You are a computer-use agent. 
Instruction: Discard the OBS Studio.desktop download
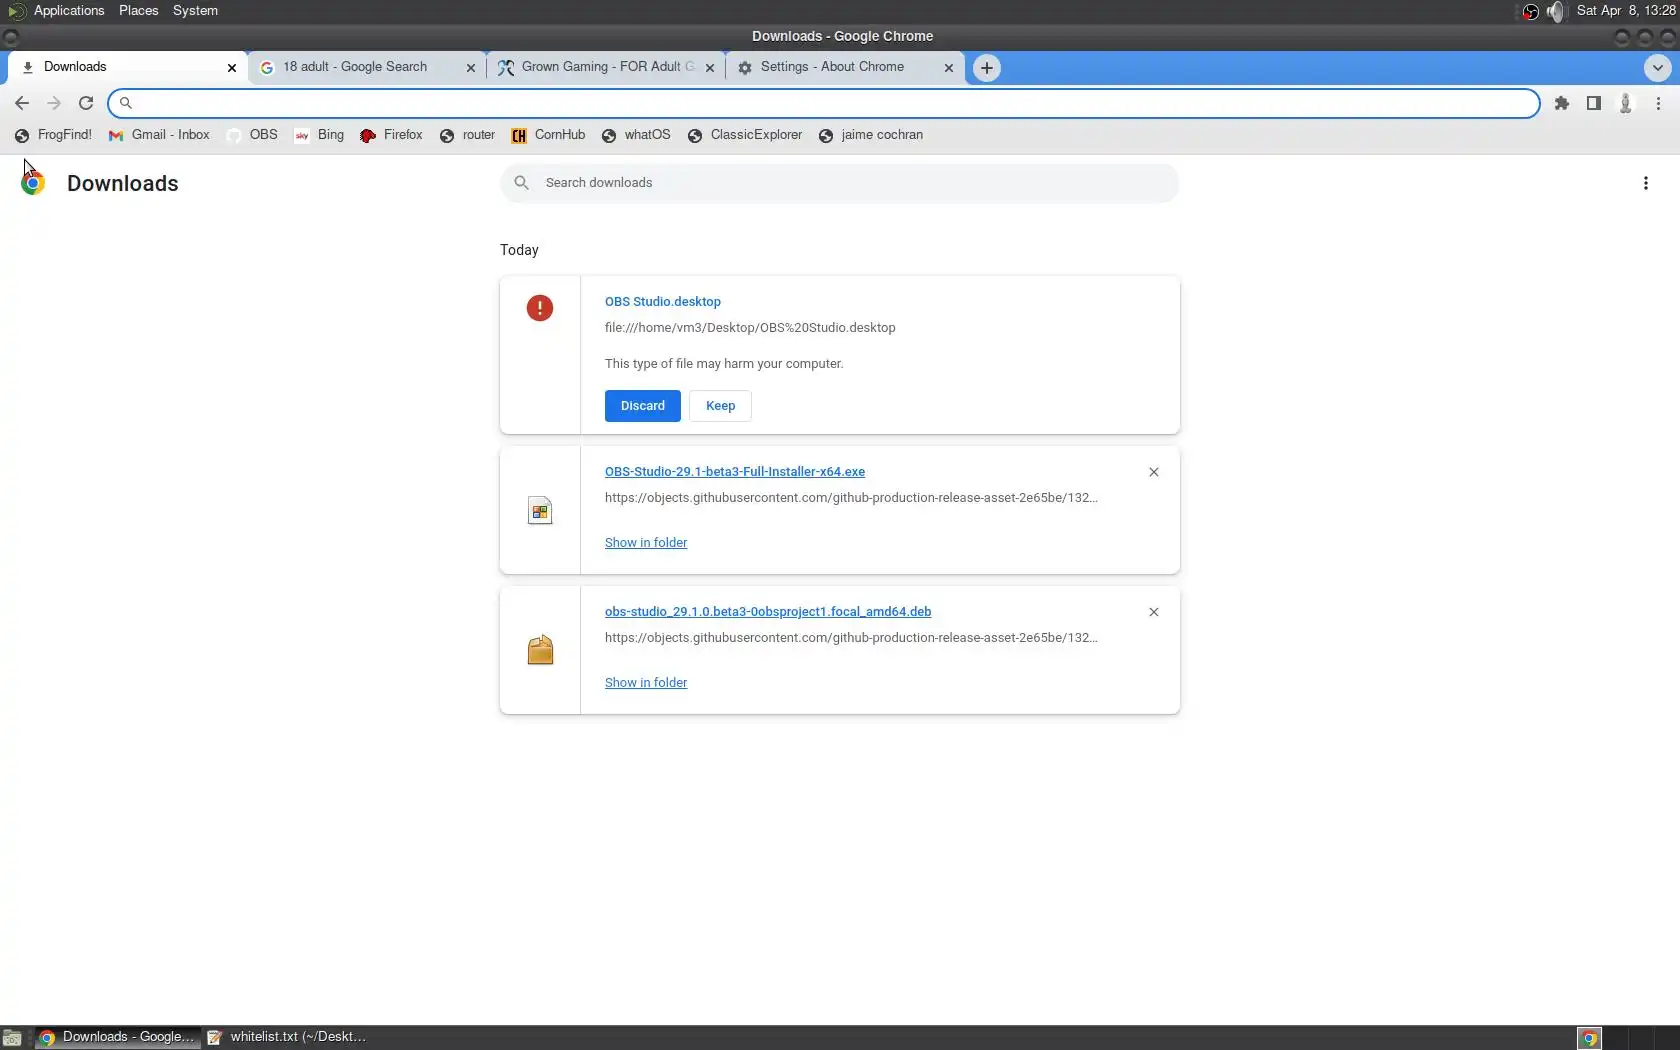[x=643, y=406]
